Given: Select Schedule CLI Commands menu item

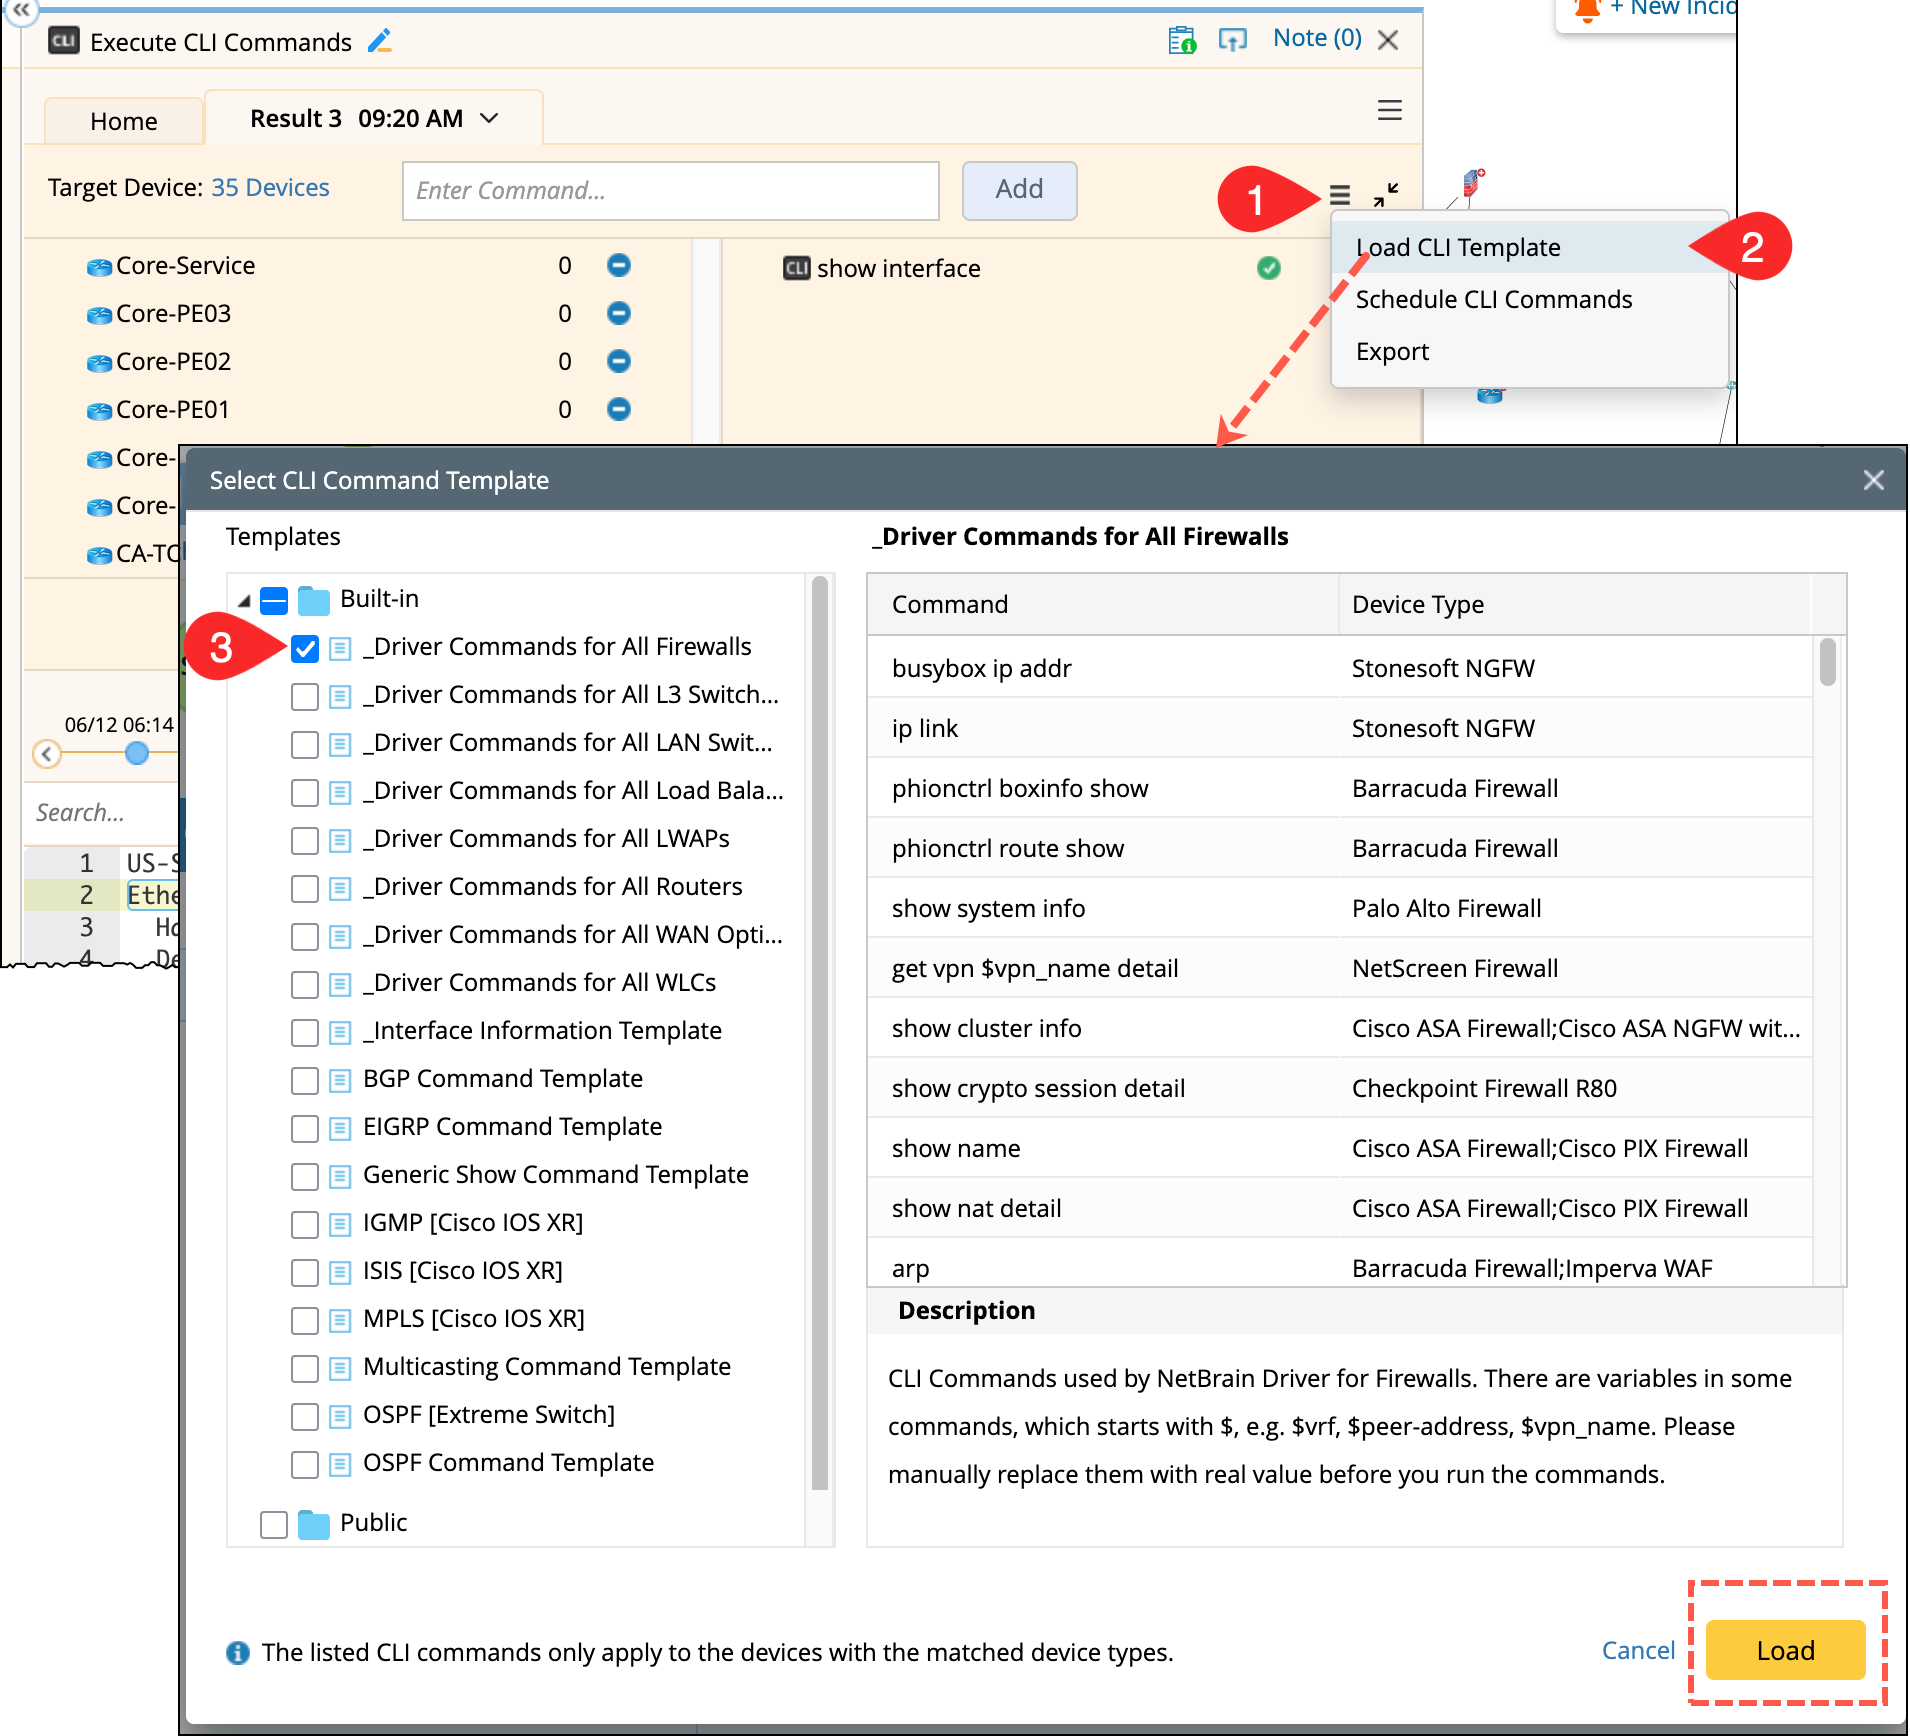Looking at the screenshot, I should [1493, 299].
